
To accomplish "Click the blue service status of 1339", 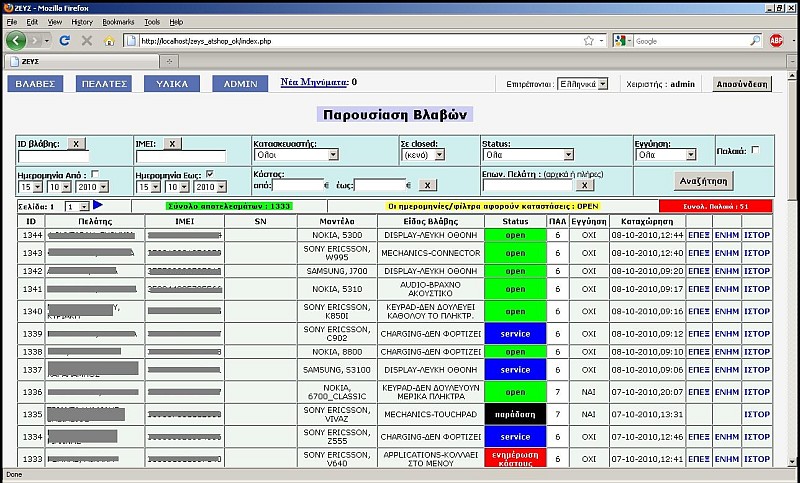I will pyautogui.click(x=515, y=334).
